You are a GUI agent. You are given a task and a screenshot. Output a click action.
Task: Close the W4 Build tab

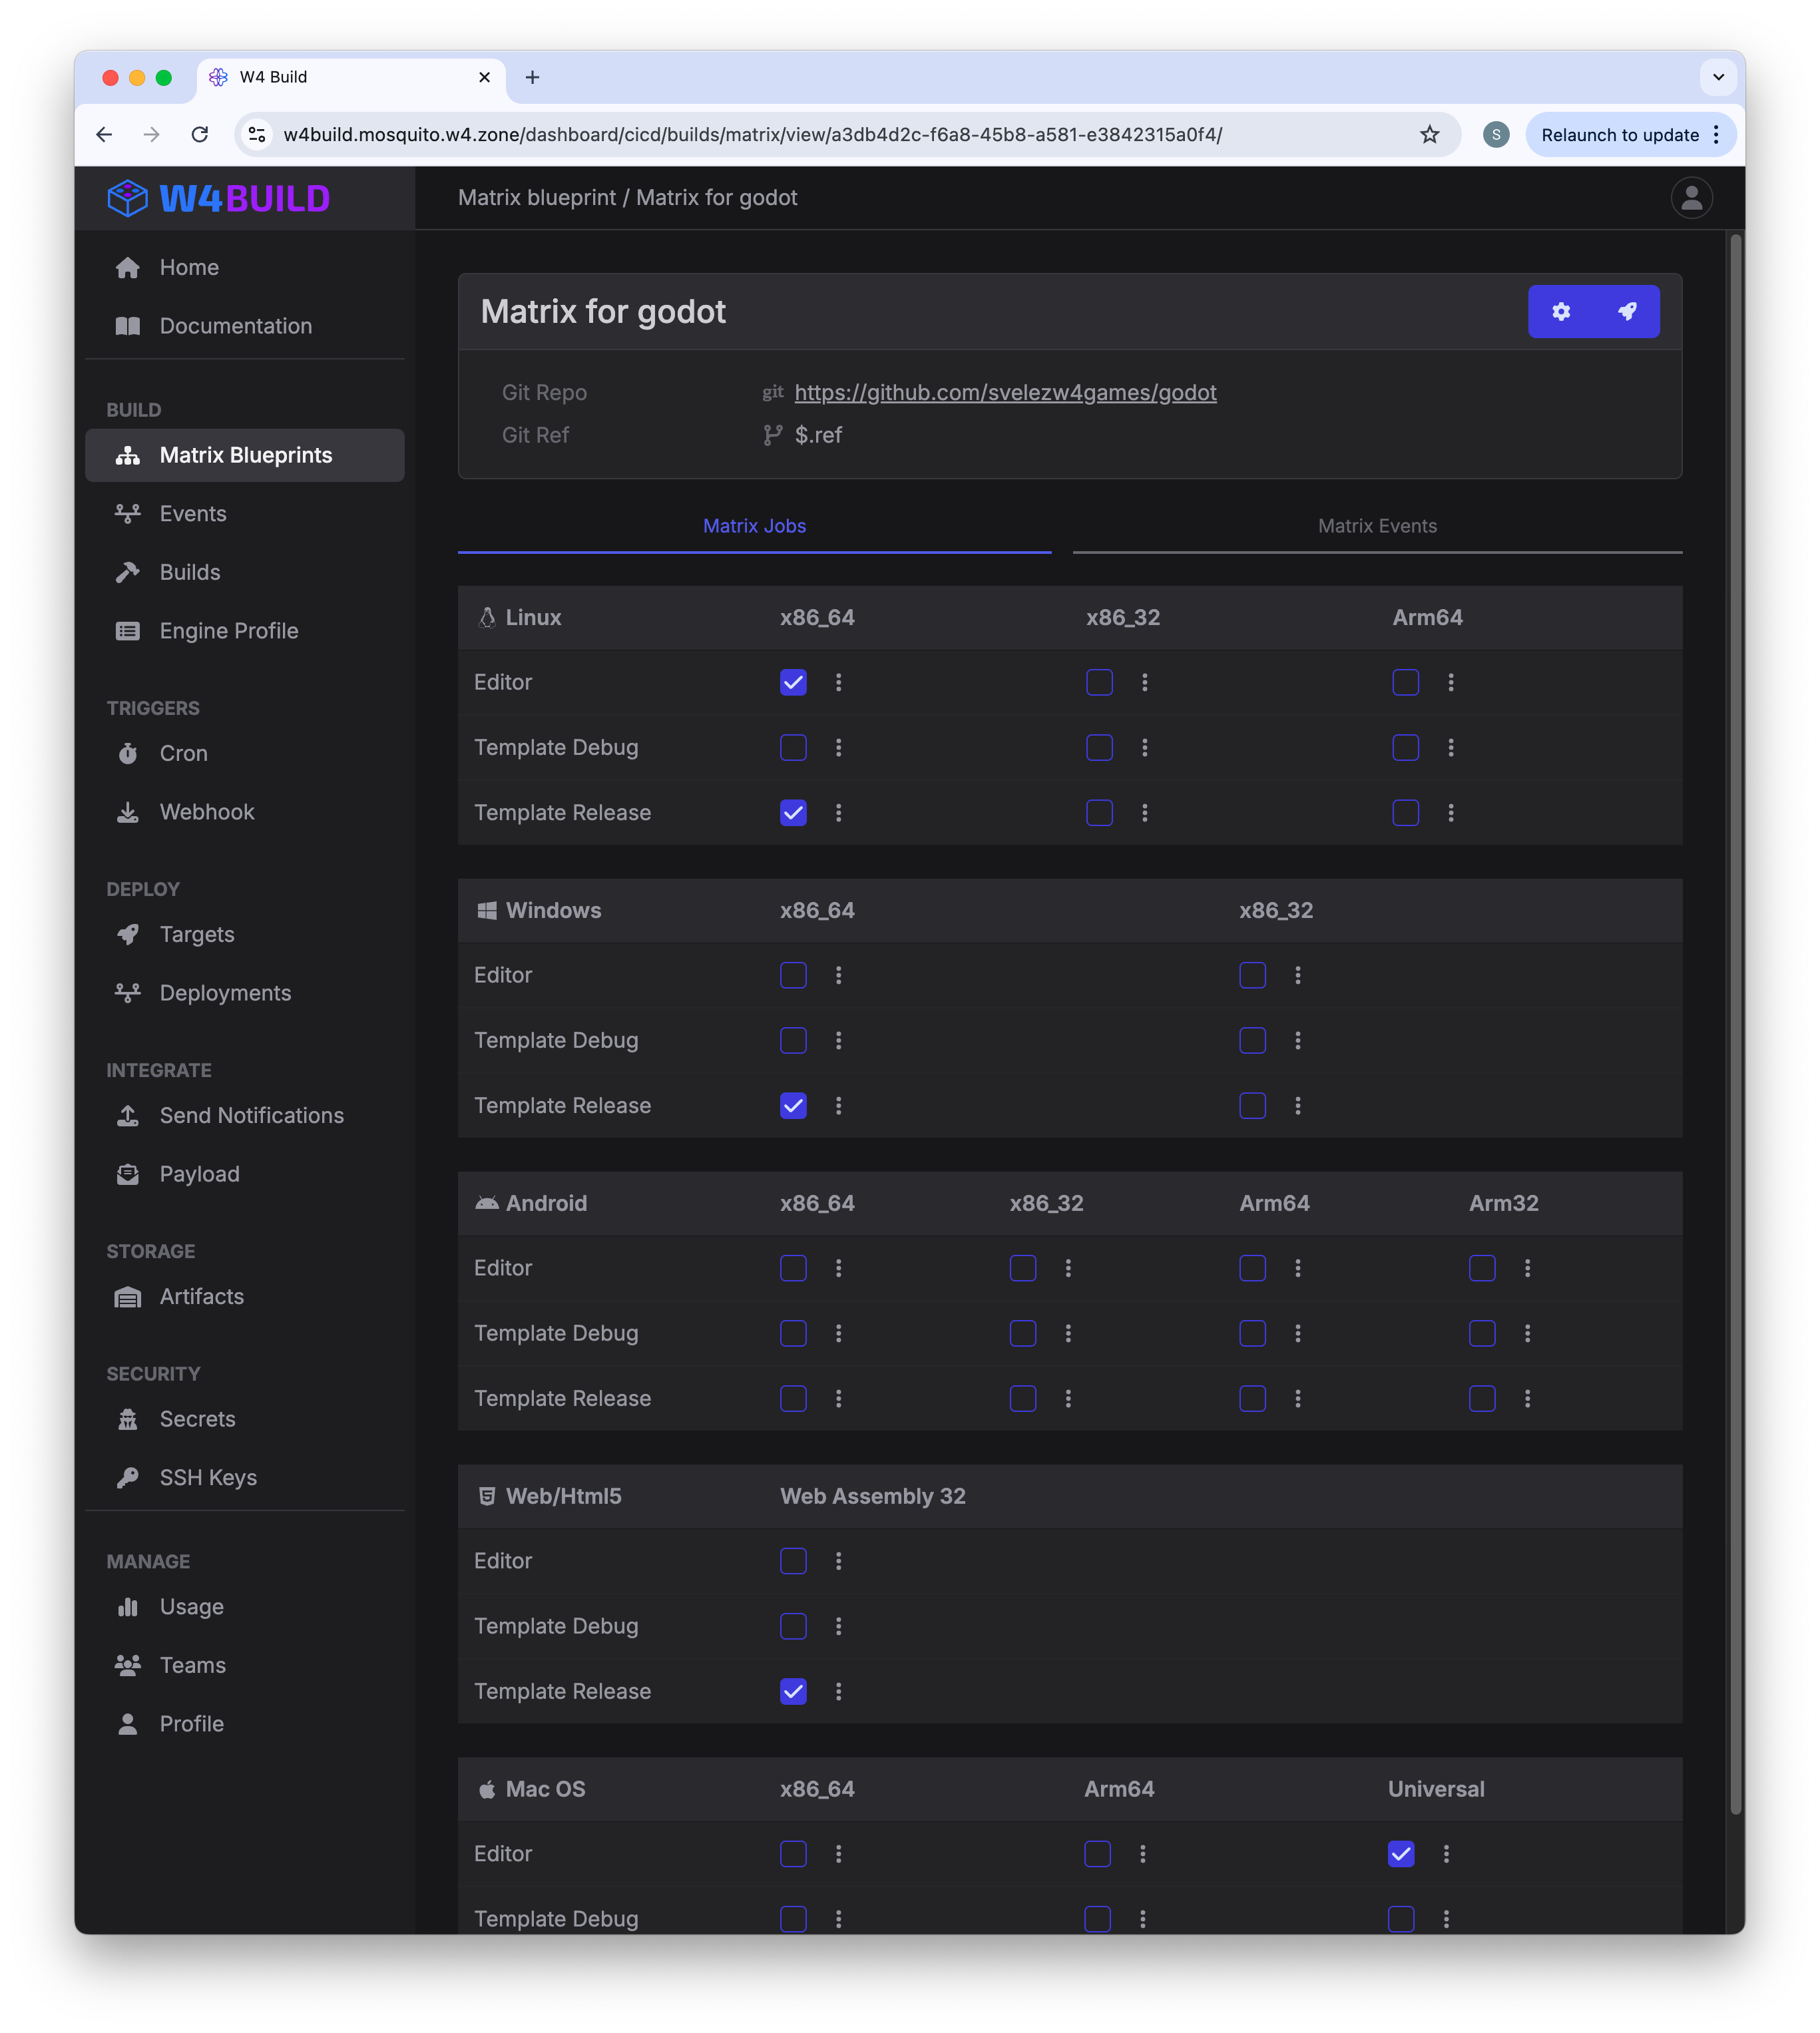485,77
